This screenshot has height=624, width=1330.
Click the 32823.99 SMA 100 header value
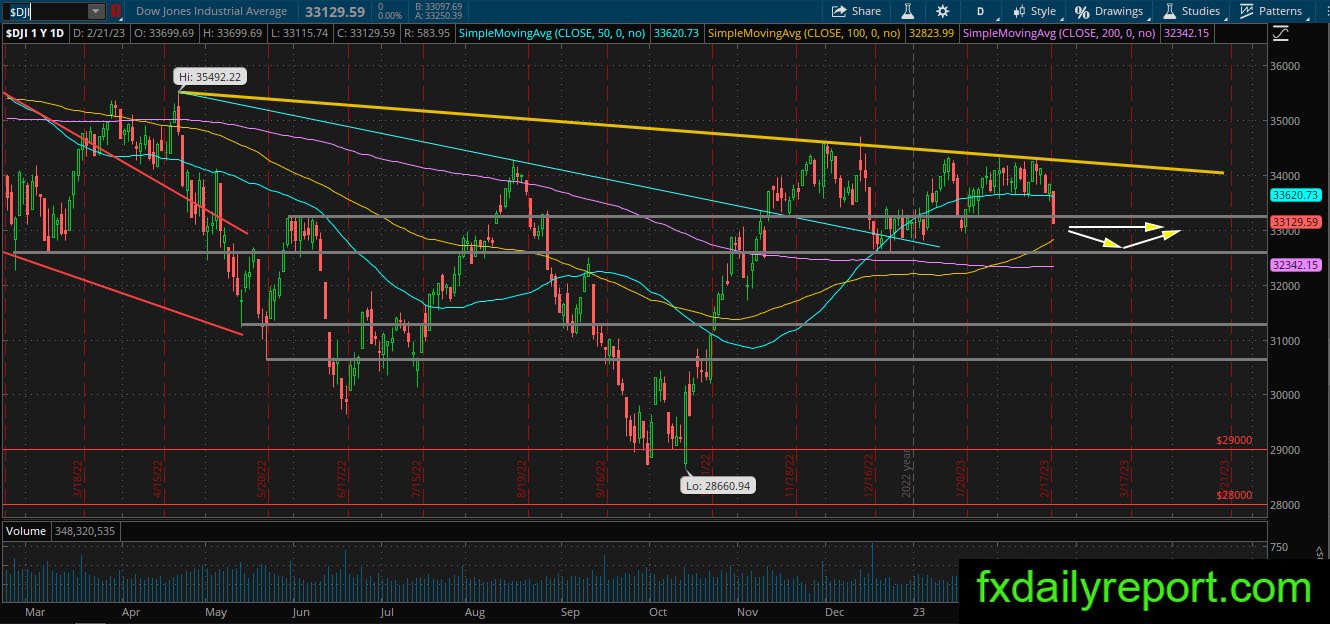pos(930,33)
